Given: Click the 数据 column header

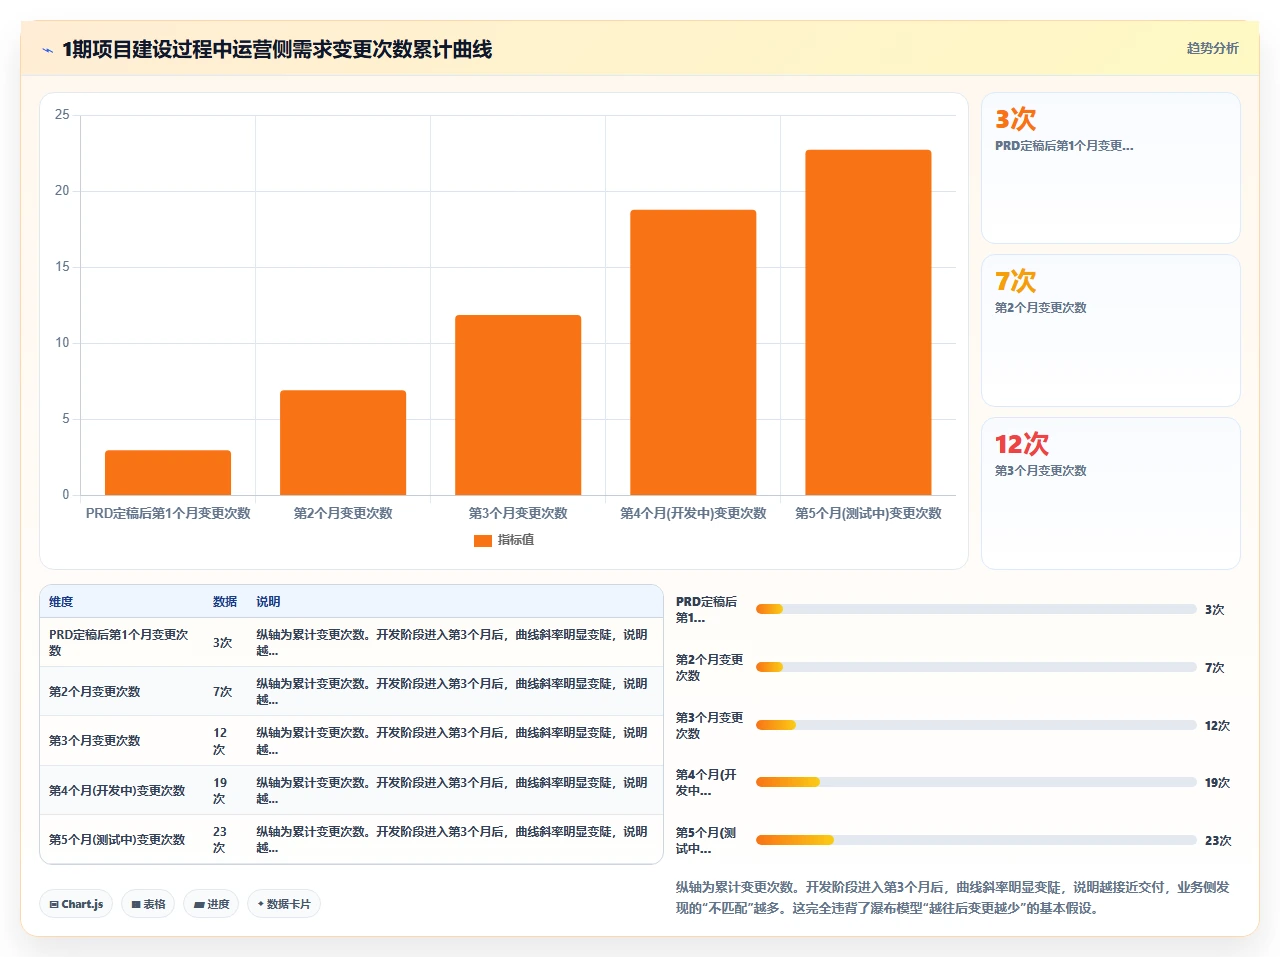Looking at the screenshot, I should pos(225,602).
